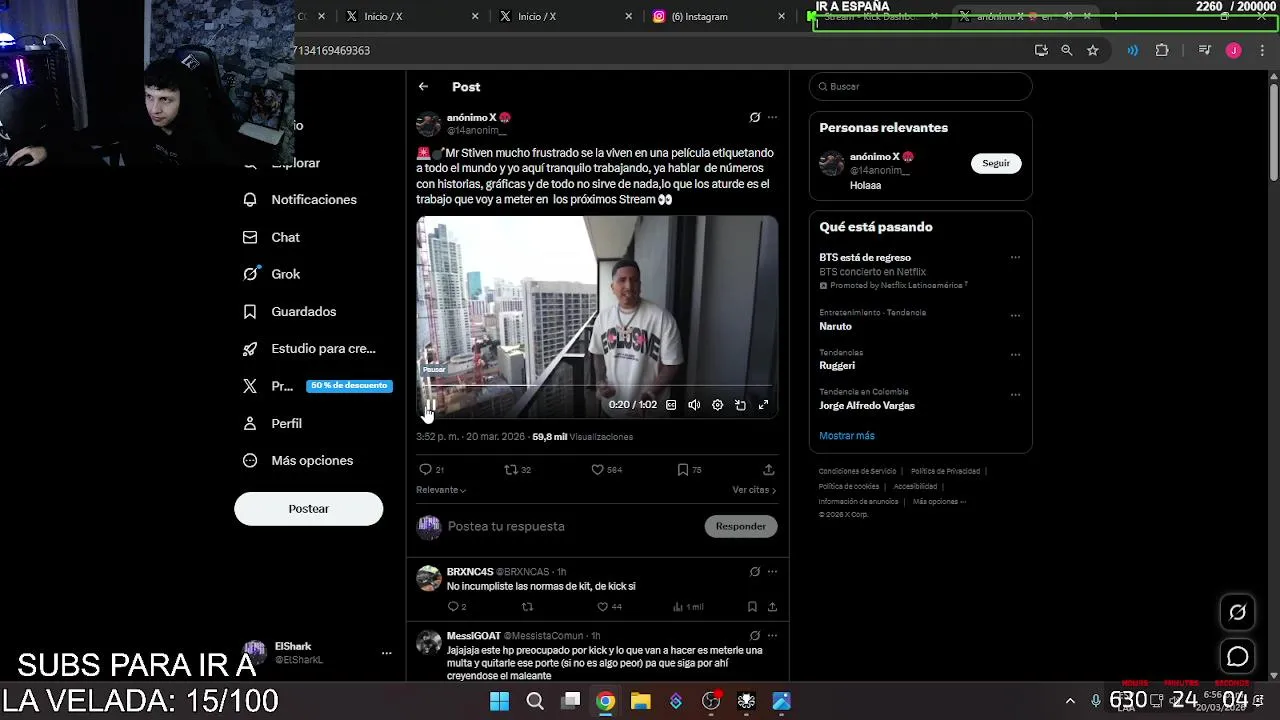
Task: Bookmark the BRXNC4S reply
Action: click(752, 607)
